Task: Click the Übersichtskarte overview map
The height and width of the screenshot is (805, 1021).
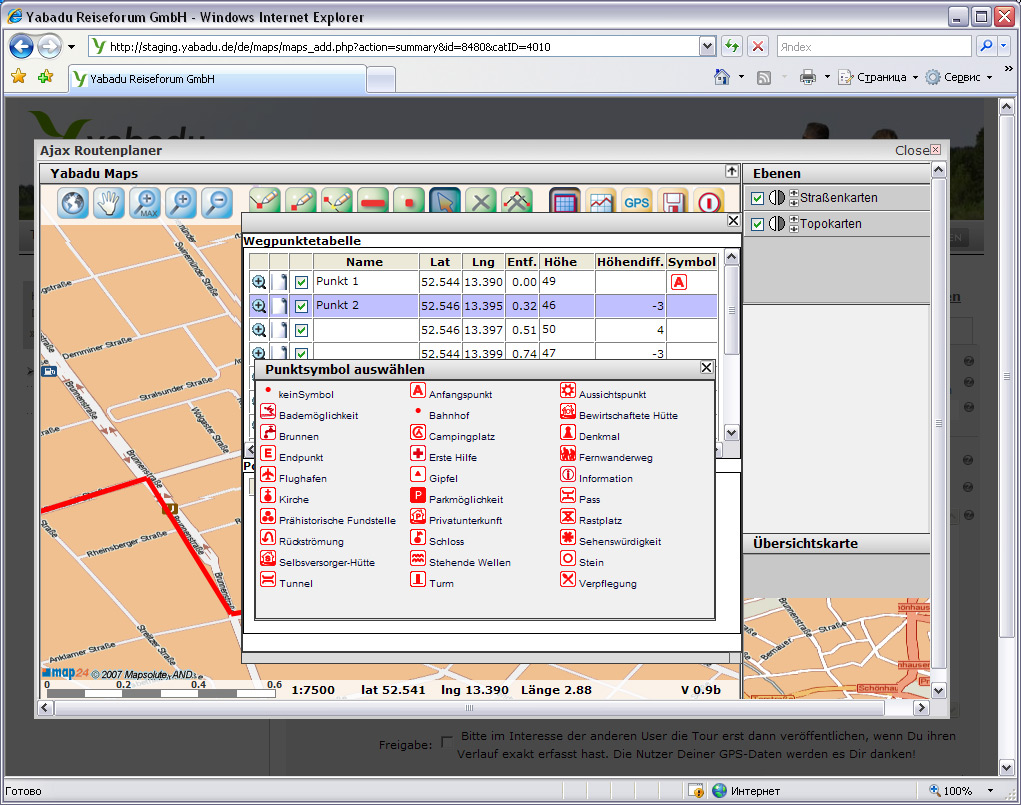Action: point(837,648)
